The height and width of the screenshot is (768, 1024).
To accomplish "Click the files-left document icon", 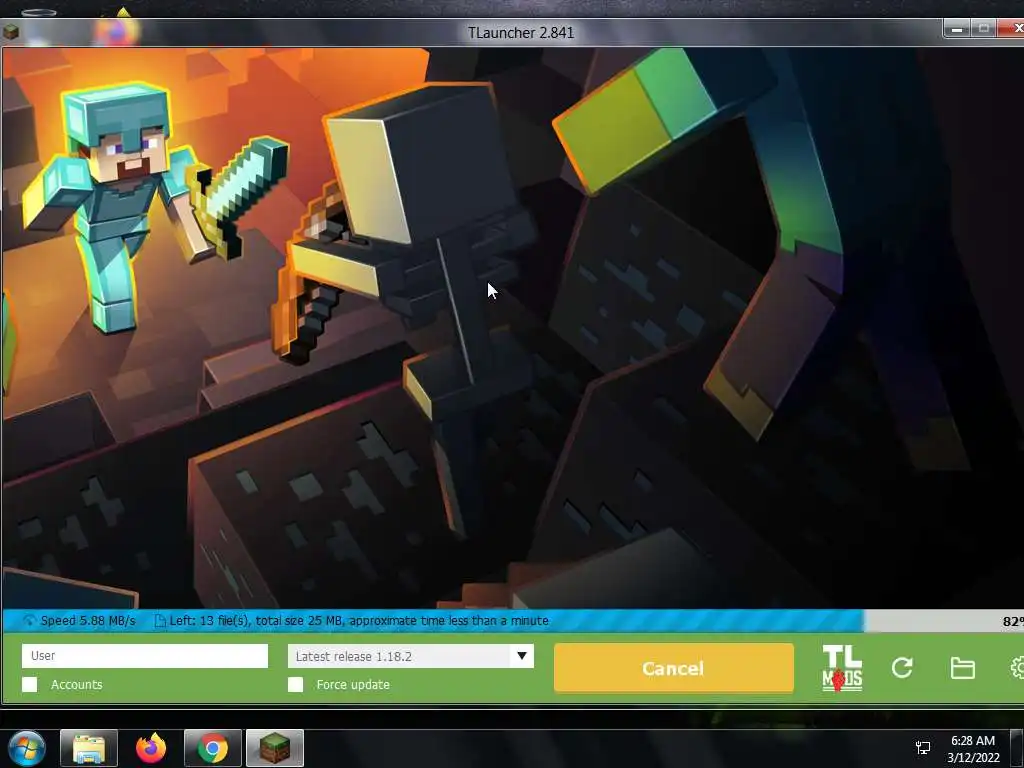I will coord(159,621).
